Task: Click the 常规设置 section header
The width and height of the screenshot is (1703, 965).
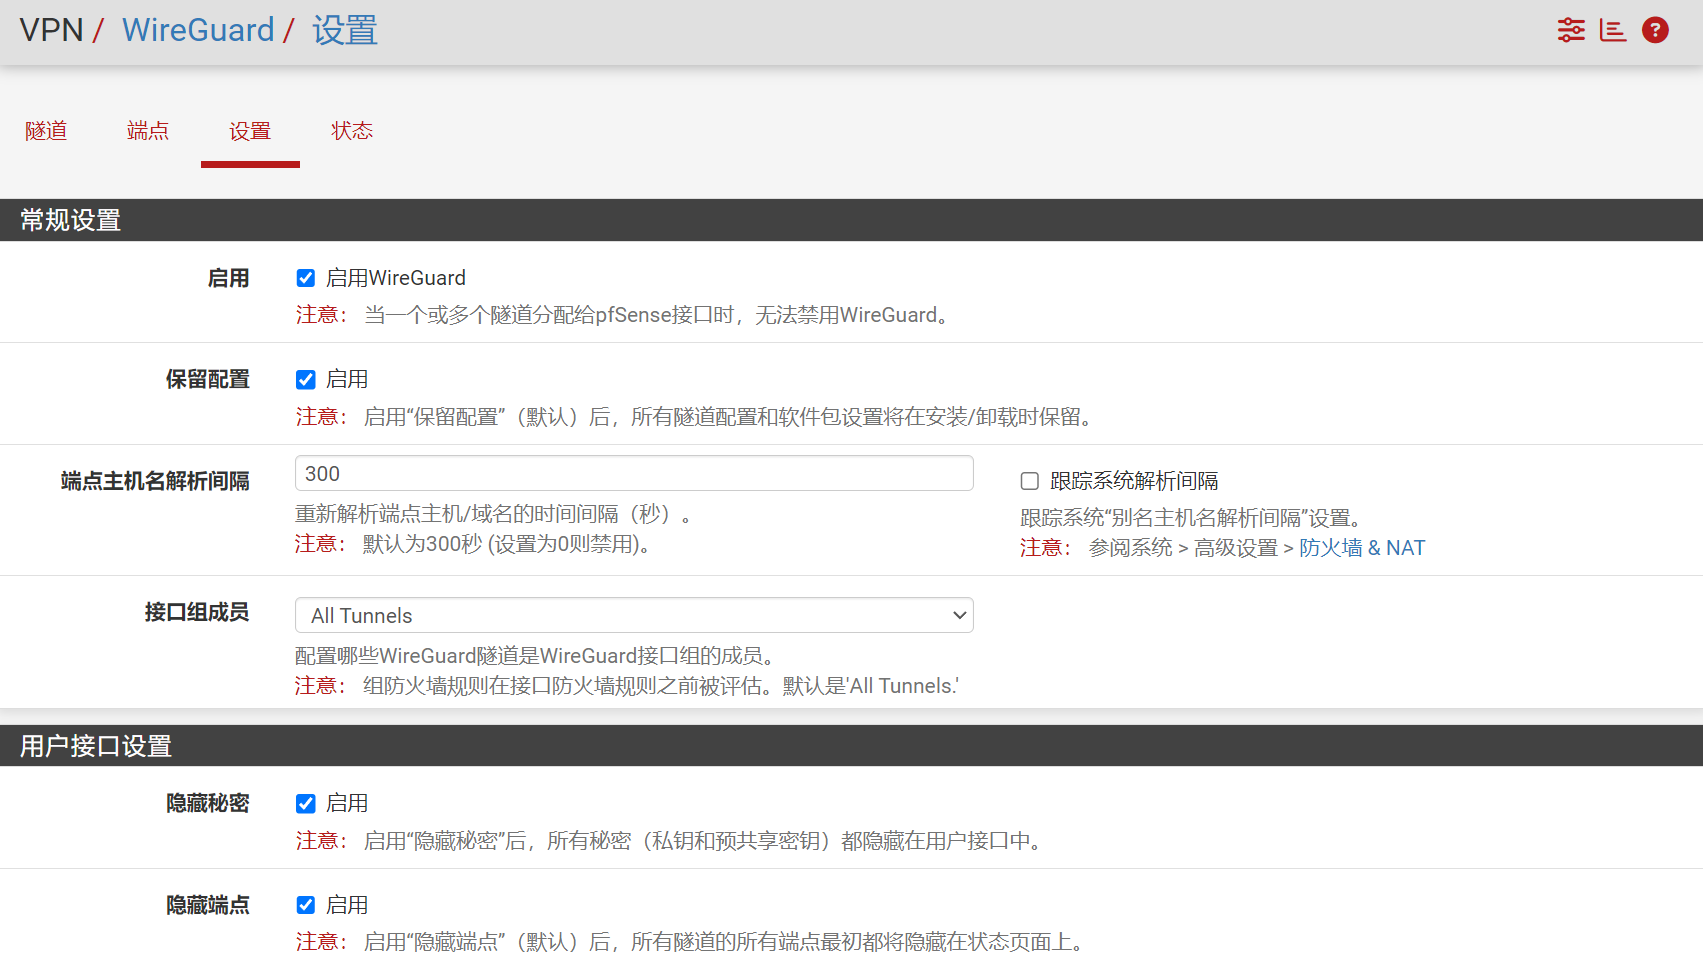Action: click(x=71, y=220)
